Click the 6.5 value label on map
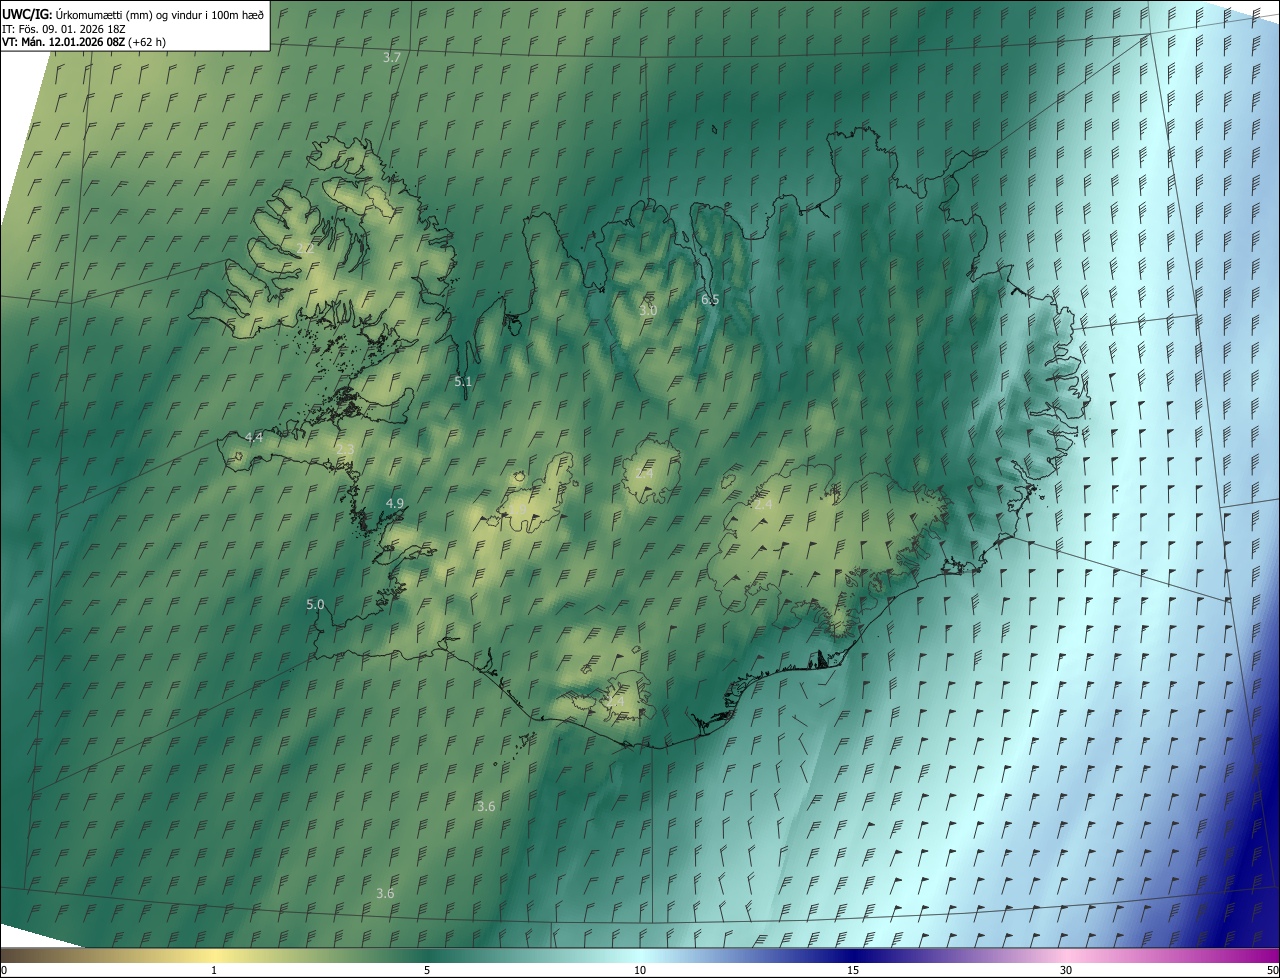The width and height of the screenshot is (1280, 978). pyautogui.click(x=710, y=299)
